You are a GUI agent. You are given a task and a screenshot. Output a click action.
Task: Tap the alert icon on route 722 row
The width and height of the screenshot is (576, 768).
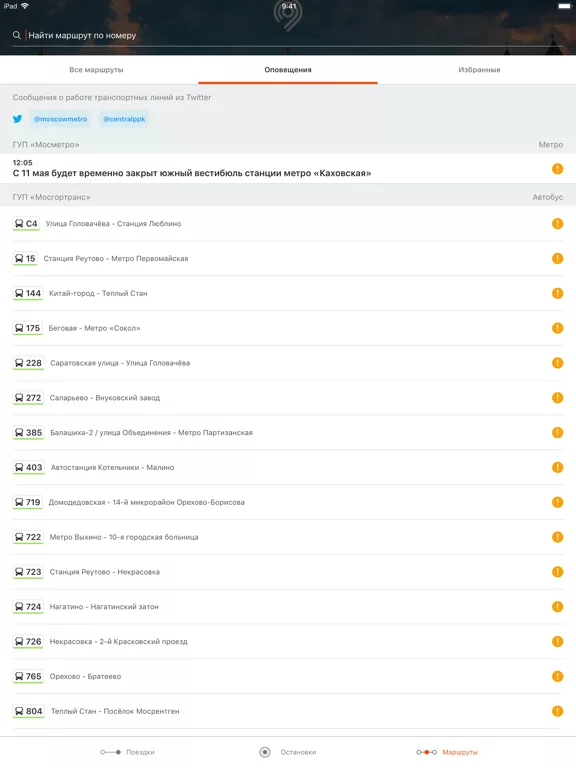[557, 536]
